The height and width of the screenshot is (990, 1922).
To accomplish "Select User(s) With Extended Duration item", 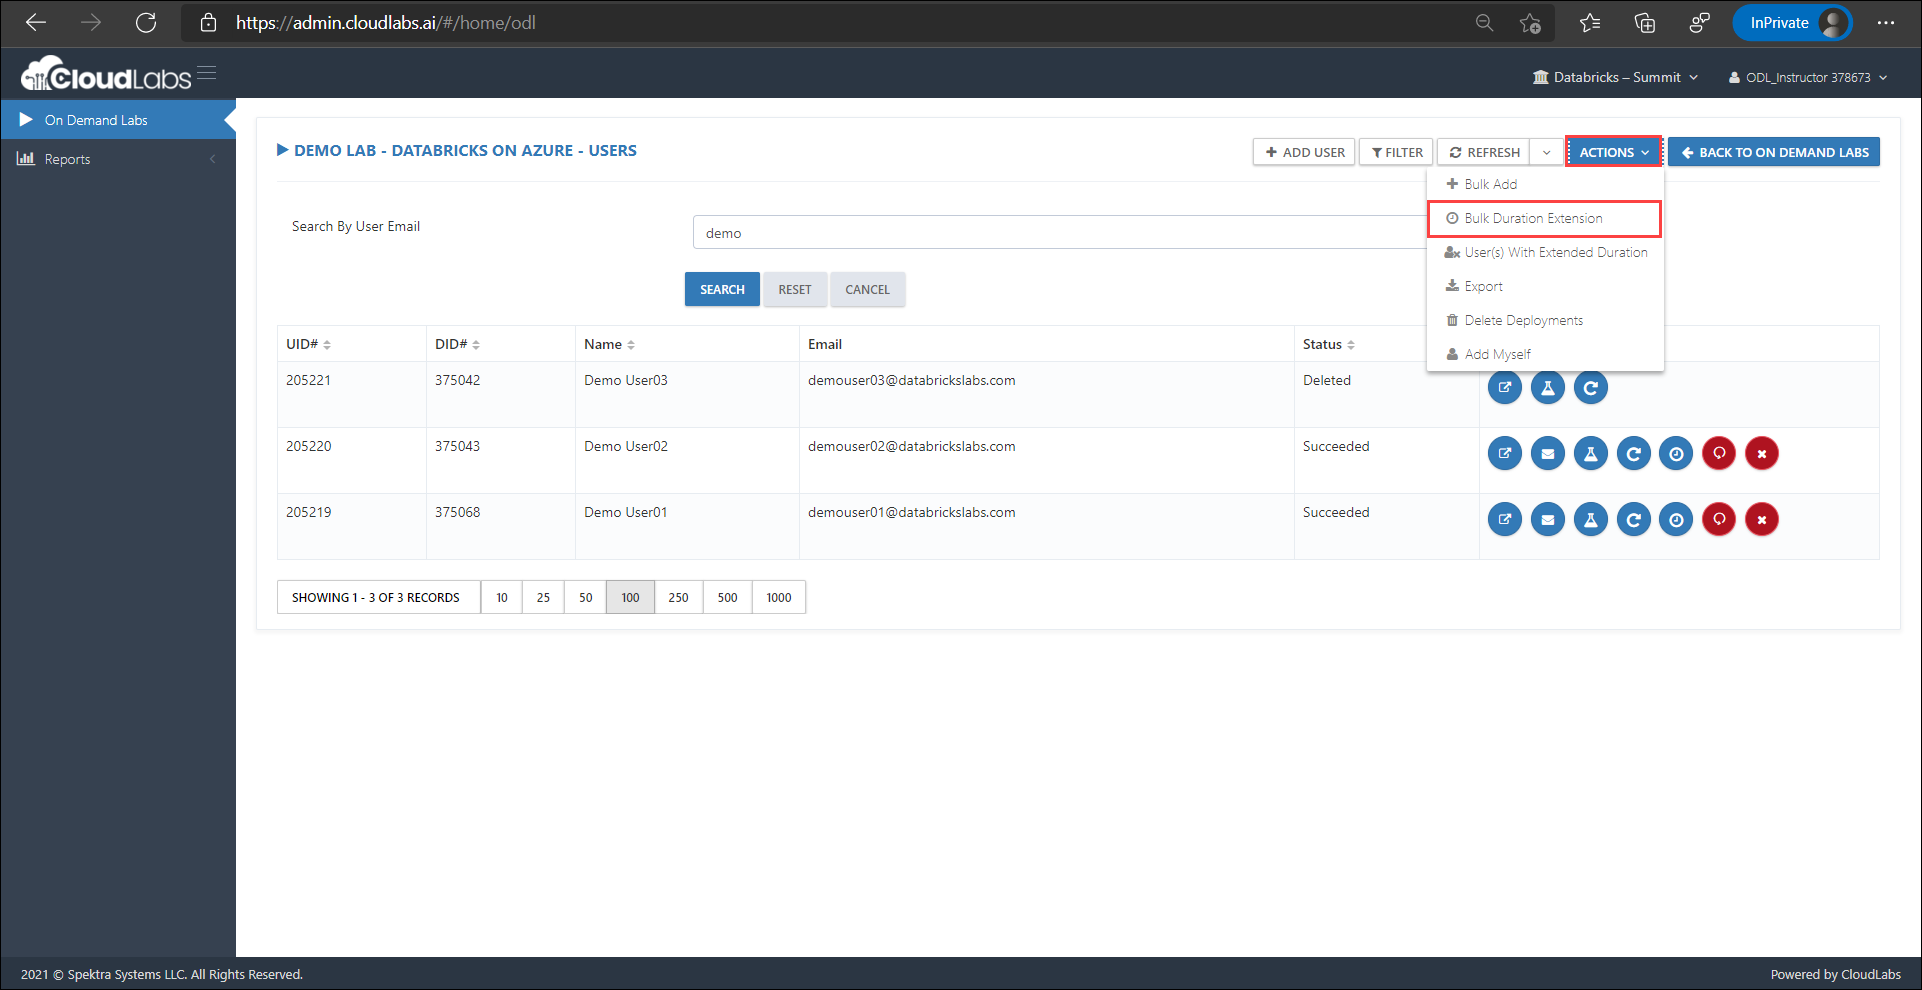I will [1545, 252].
